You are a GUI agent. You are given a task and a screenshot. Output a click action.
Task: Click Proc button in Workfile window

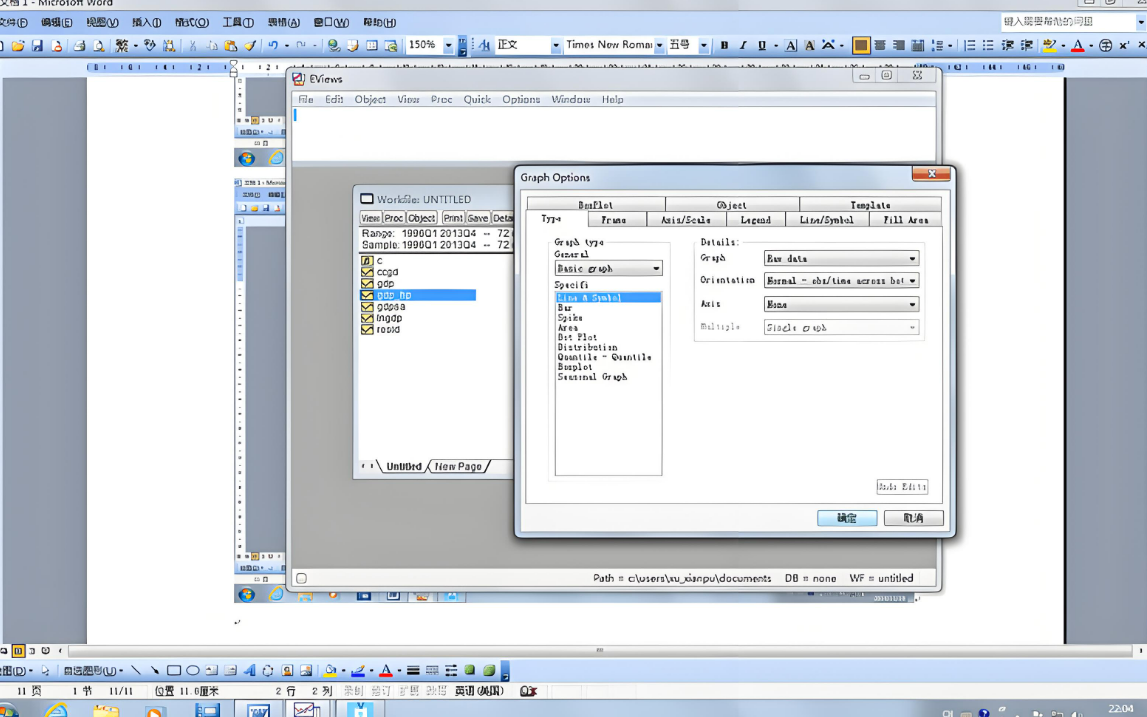394,218
